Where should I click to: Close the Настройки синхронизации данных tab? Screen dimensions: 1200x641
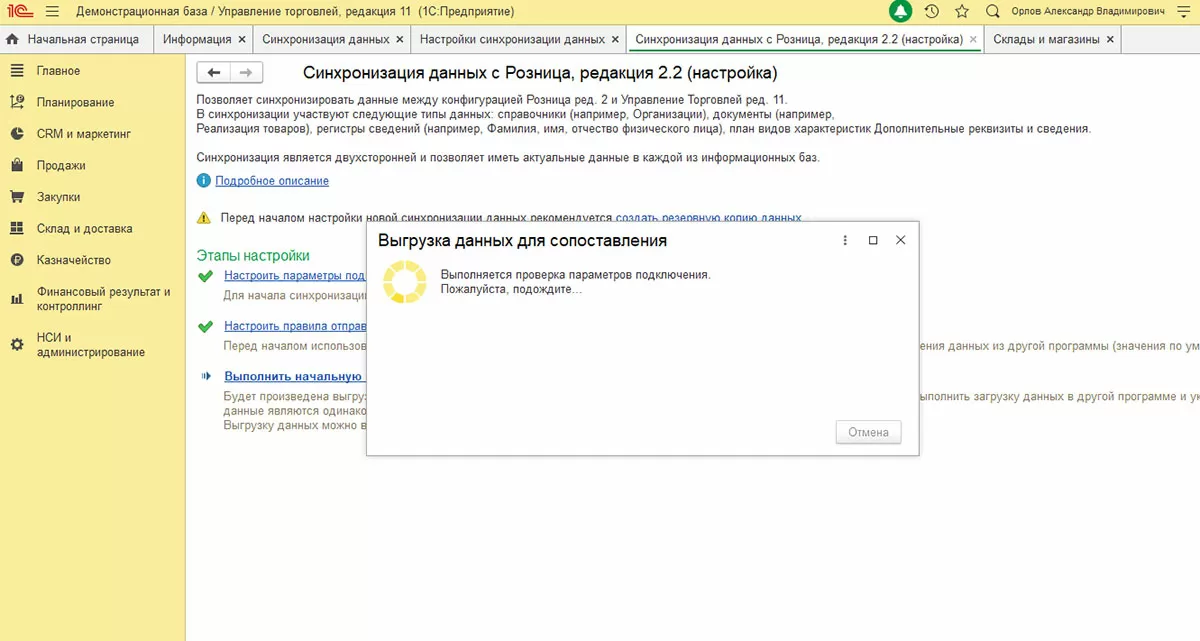615,39
